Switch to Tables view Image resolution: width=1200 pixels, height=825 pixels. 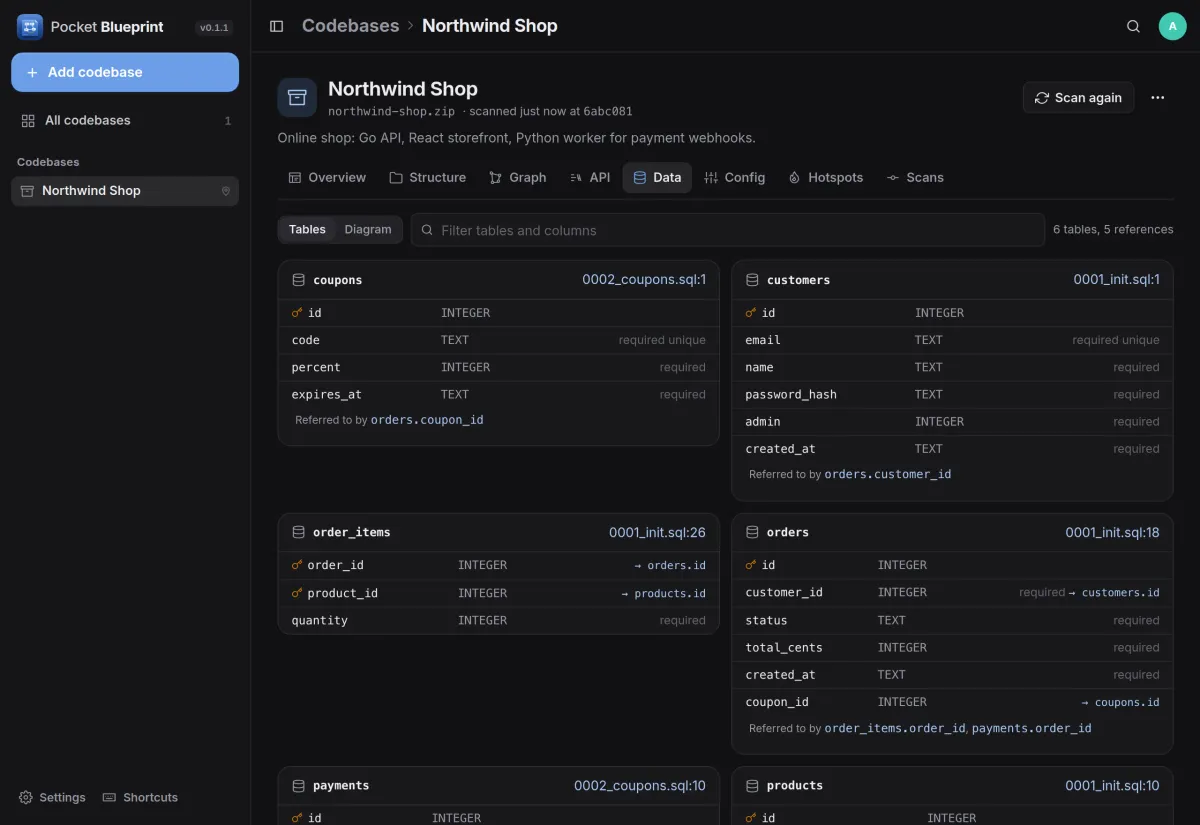click(307, 229)
